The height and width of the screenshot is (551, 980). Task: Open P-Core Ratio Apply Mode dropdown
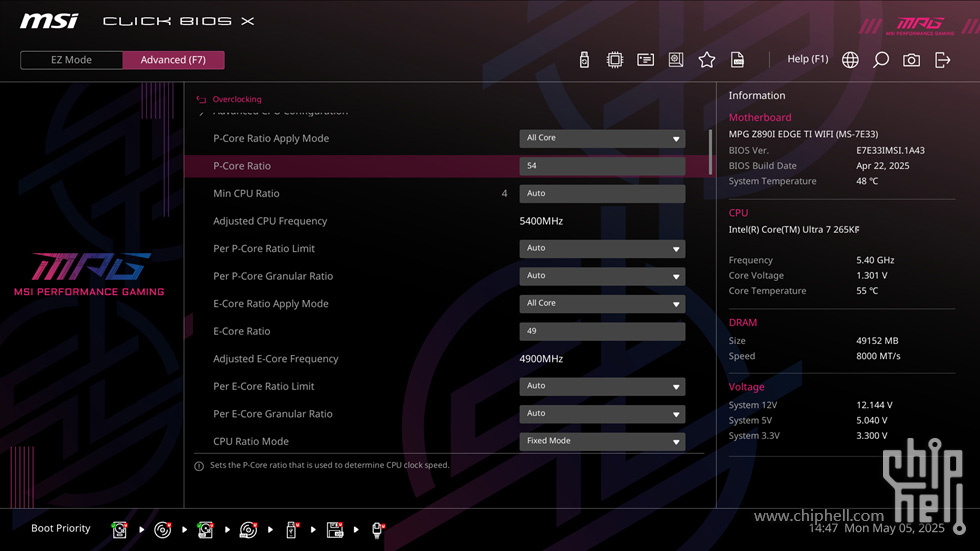pyautogui.click(x=602, y=139)
